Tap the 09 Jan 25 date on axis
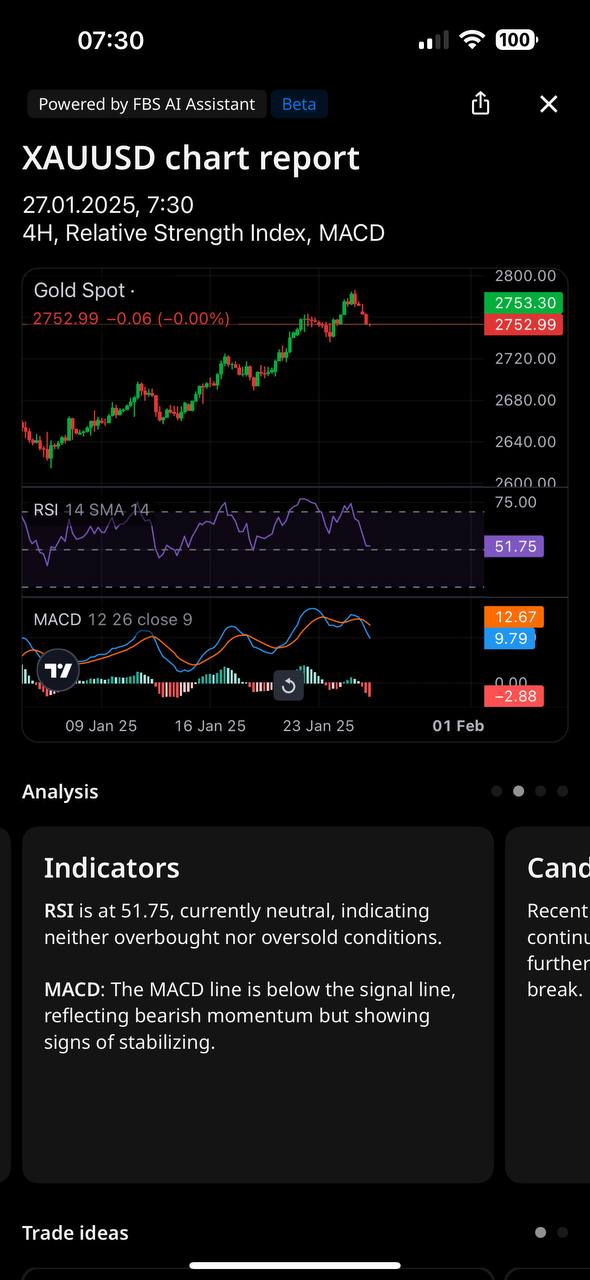The height and width of the screenshot is (1280, 590). pos(101,726)
